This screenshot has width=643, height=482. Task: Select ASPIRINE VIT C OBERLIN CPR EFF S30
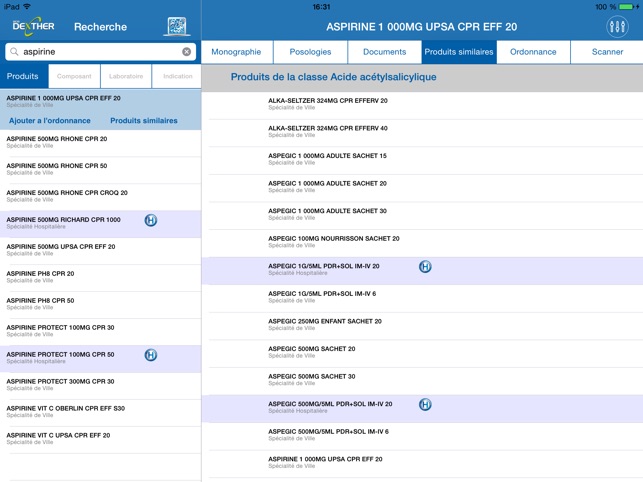[x=100, y=413]
